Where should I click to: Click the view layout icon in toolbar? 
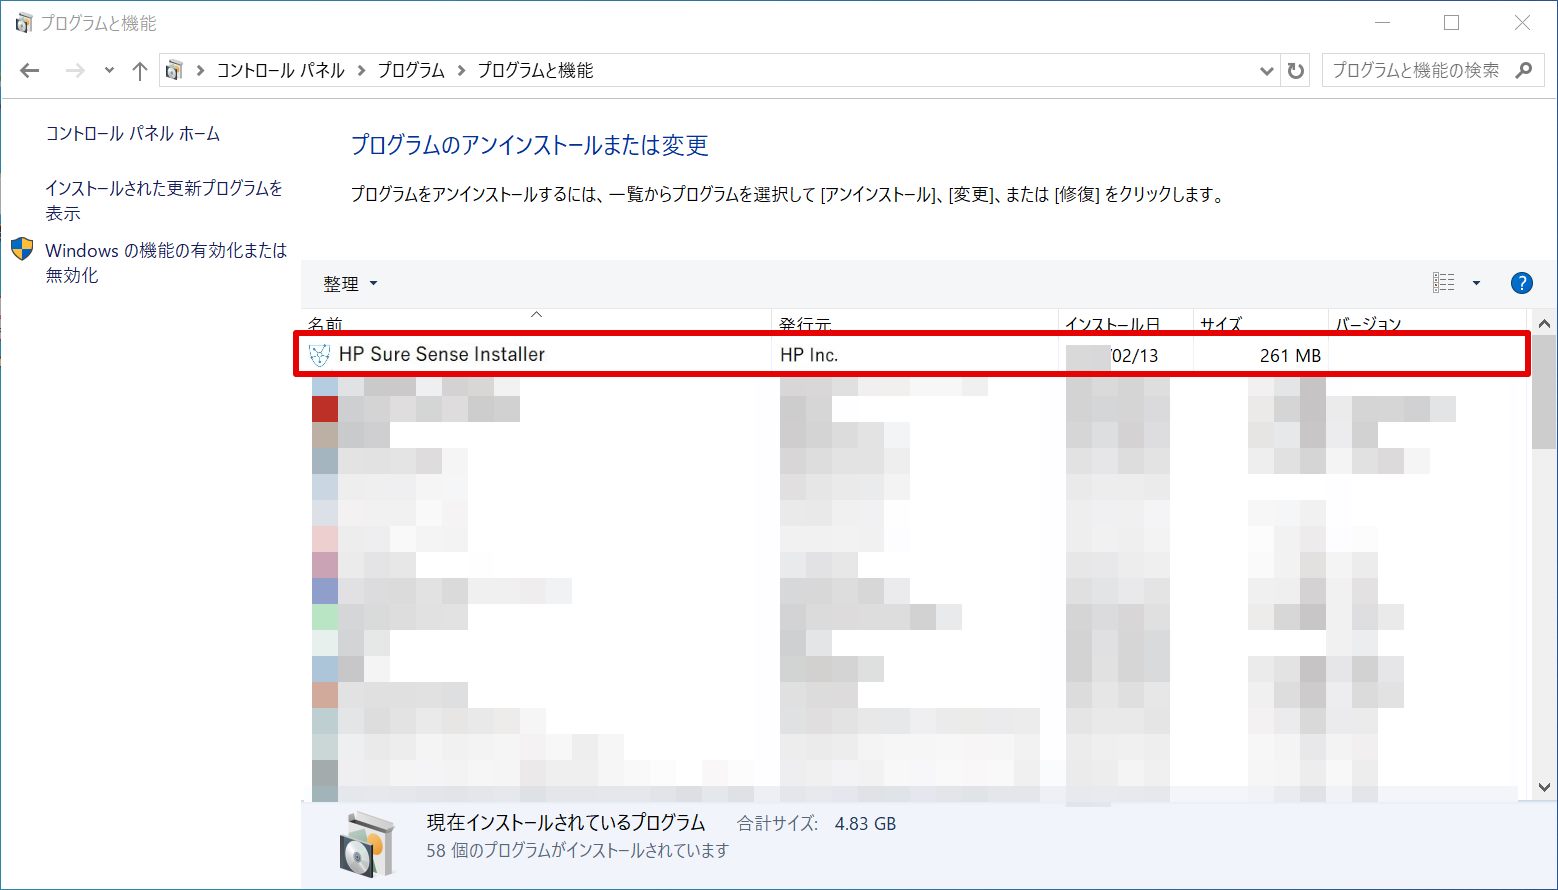1443,283
